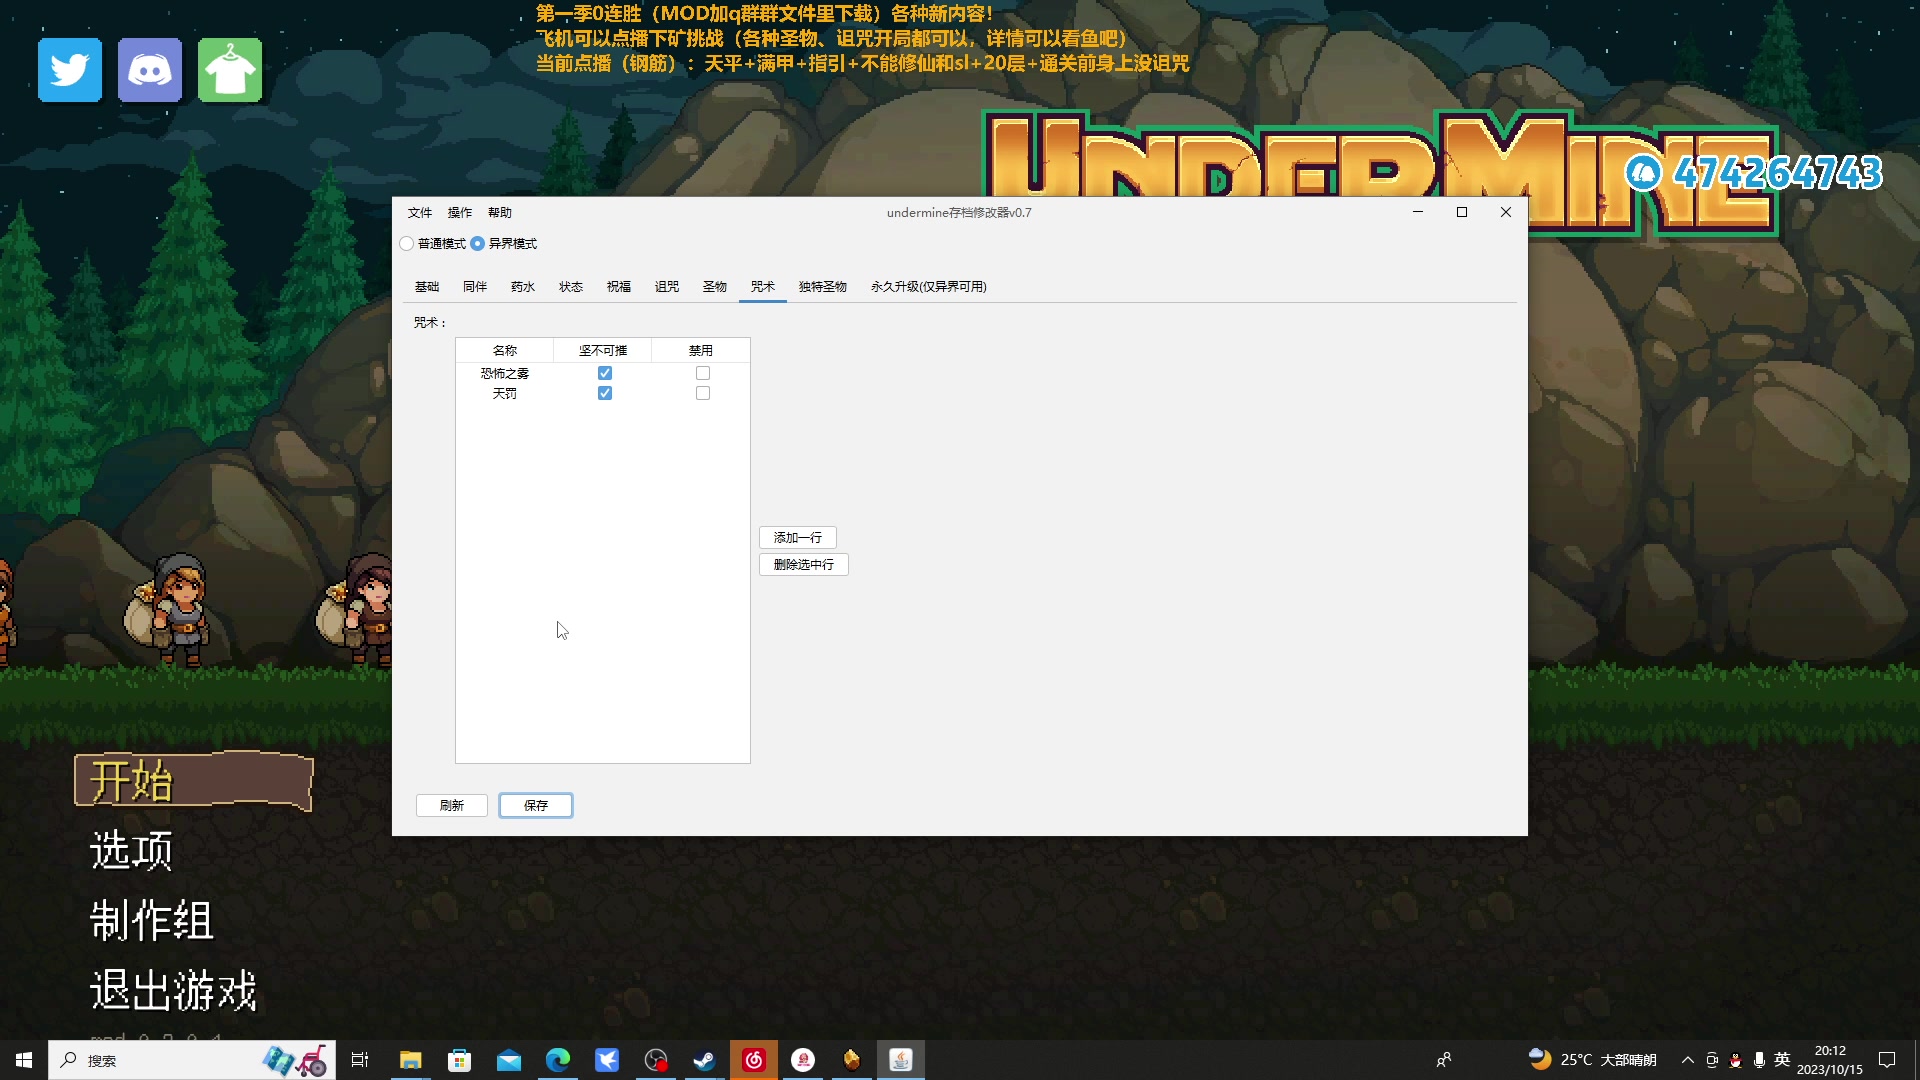Open File Explorer from the taskbar
Screen dimensions: 1920x1080
click(410, 1060)
